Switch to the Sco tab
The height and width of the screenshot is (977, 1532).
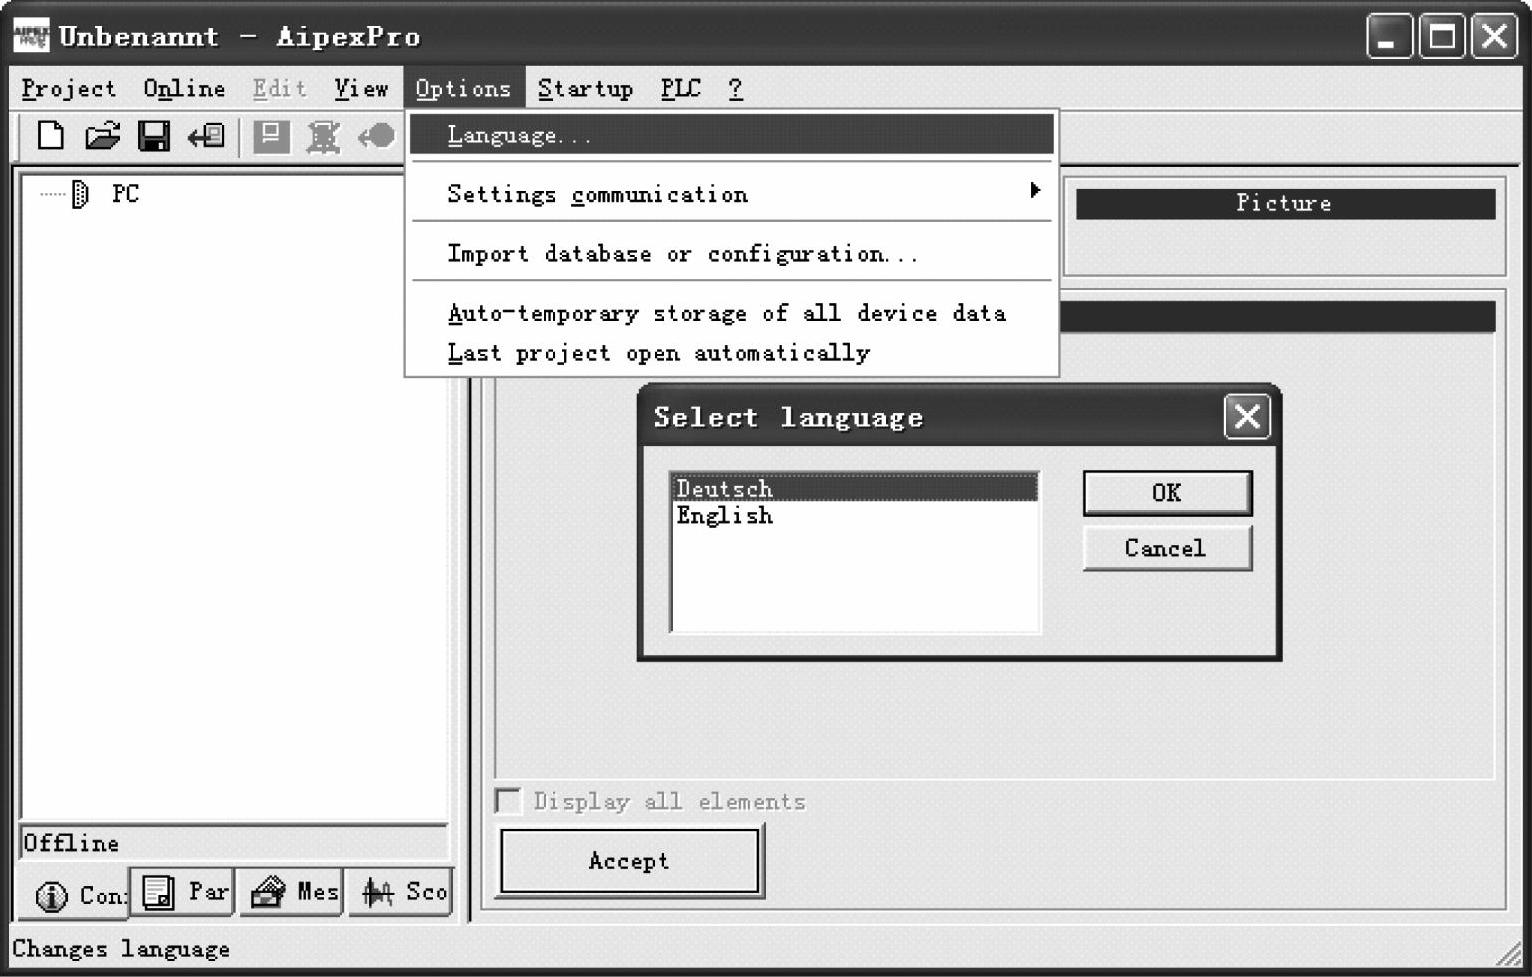[x=402, y=891]
